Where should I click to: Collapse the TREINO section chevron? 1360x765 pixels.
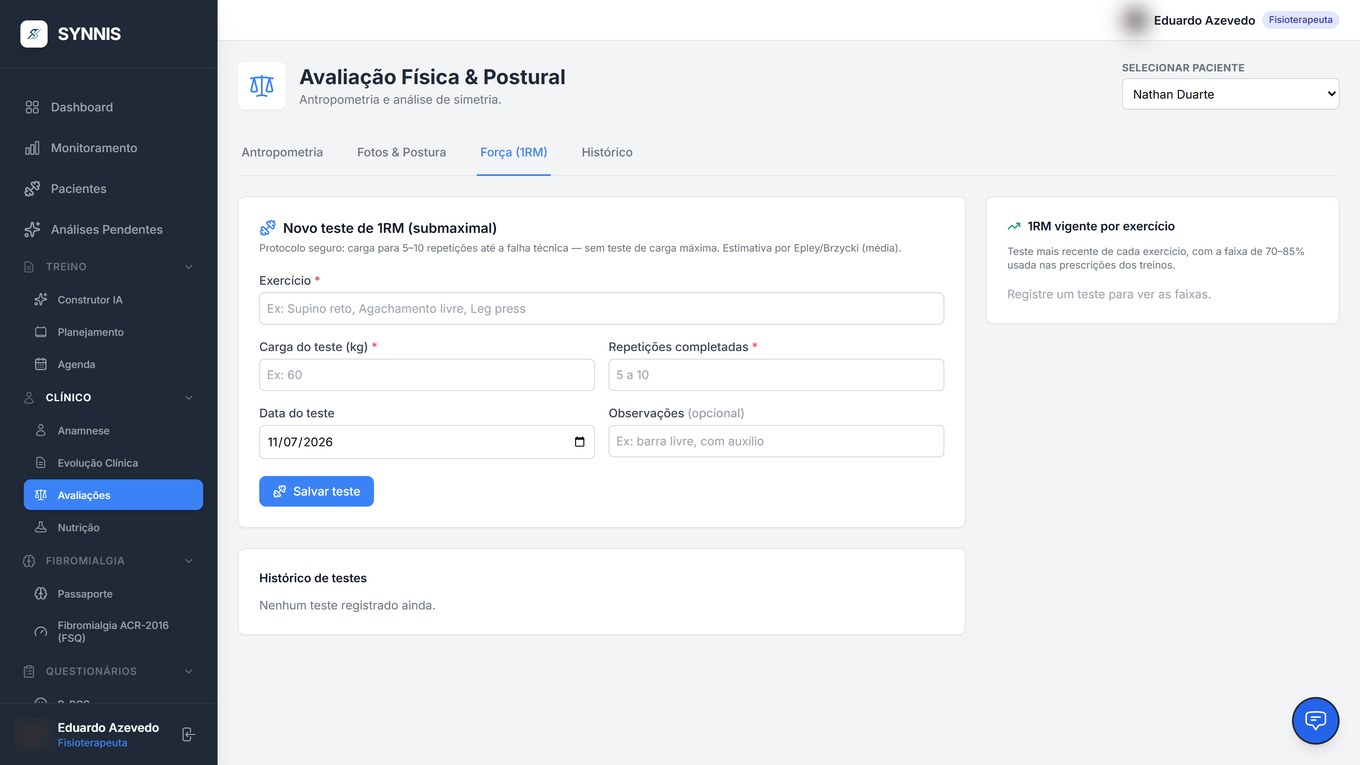[189, 267]
